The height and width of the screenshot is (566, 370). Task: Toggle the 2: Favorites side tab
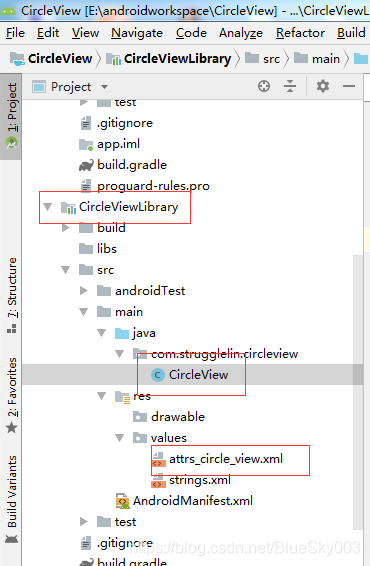click(12, 395)
